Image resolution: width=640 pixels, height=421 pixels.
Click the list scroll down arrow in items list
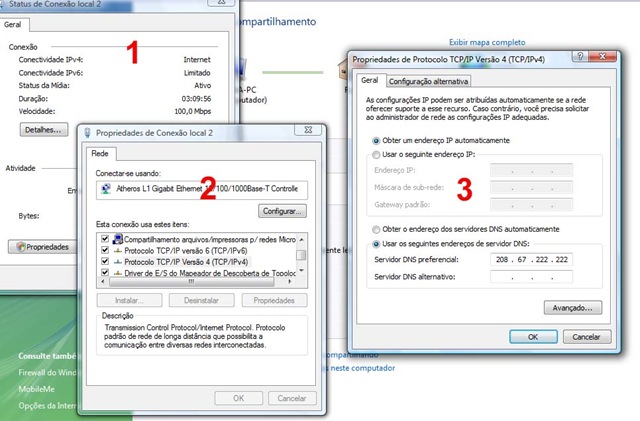[x=301, y=270]
